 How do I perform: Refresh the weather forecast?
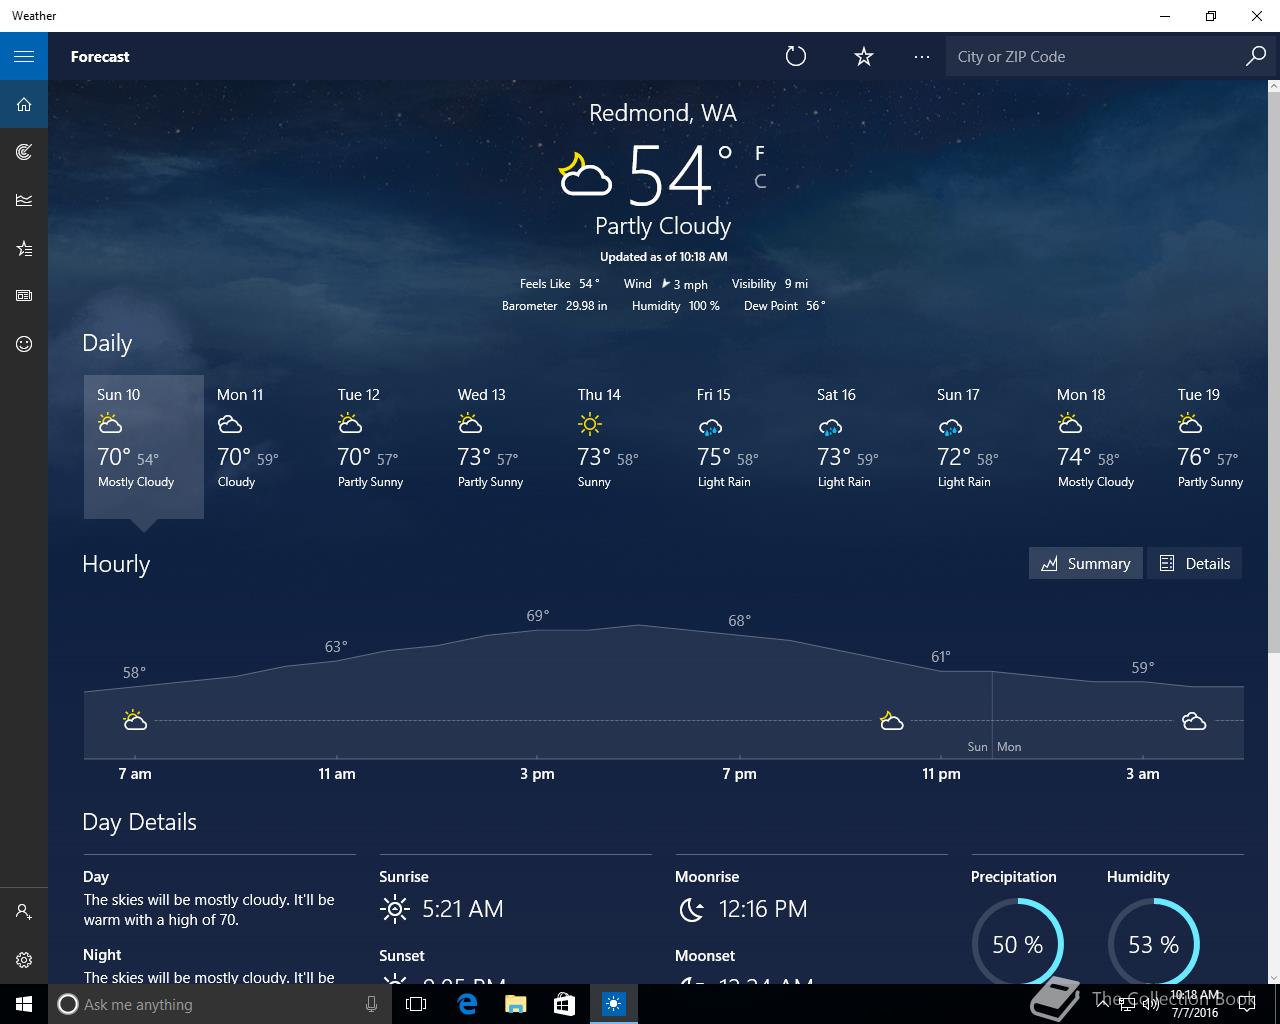[796, 56]
